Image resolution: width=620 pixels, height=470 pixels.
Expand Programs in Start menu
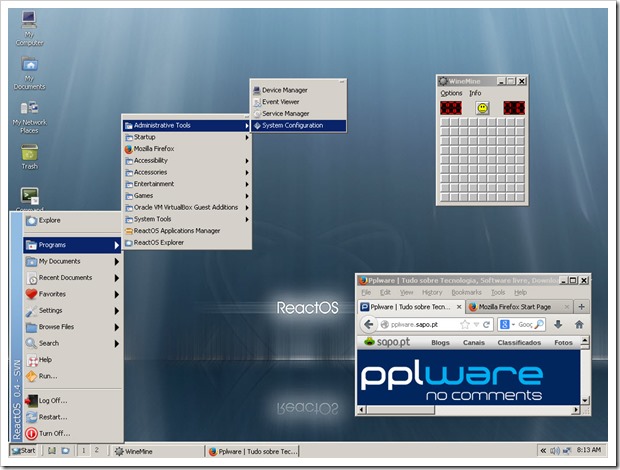pyautogui.click(x=73, y=245)
